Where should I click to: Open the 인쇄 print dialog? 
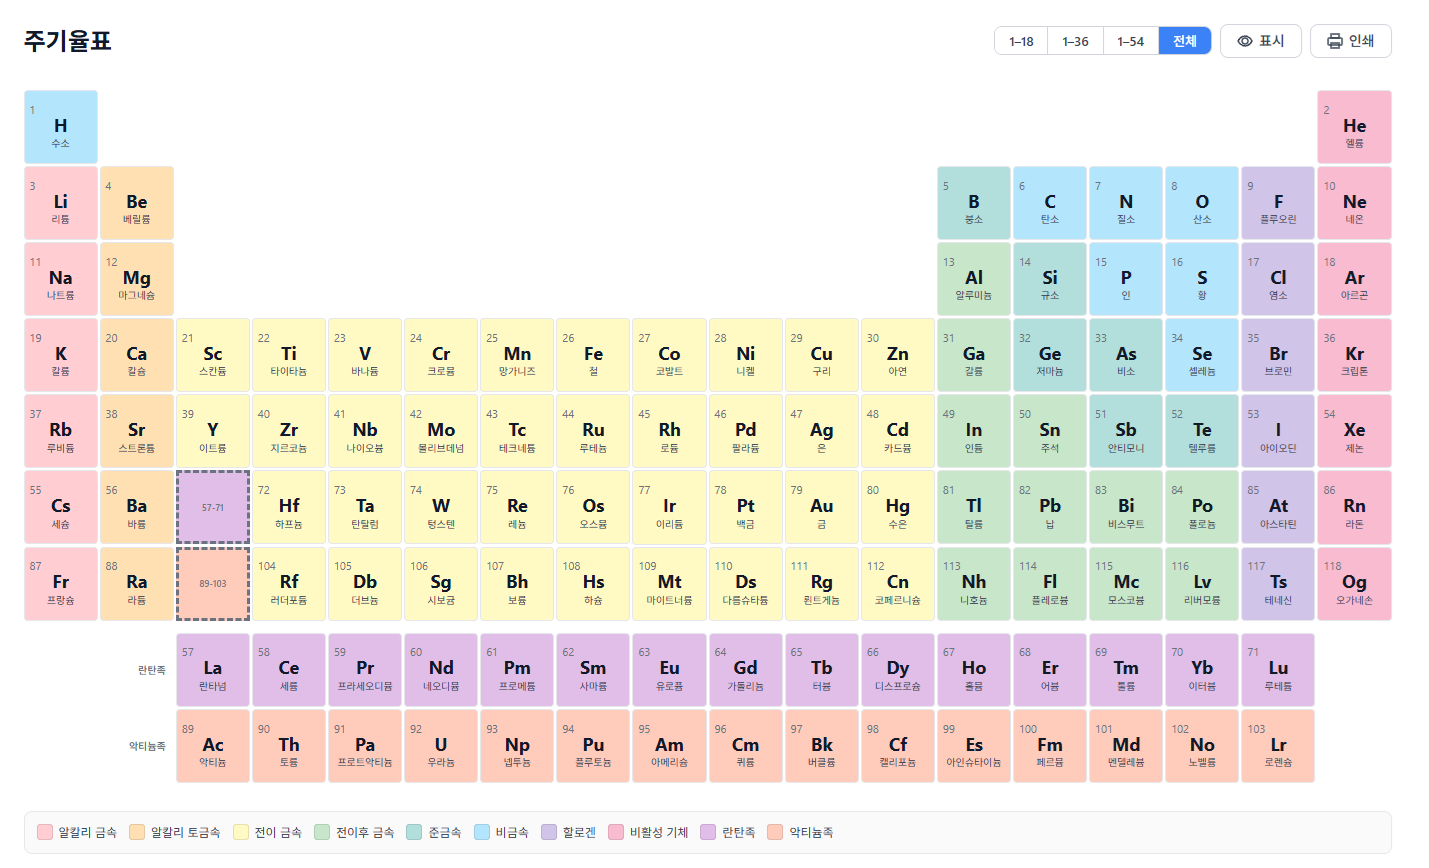1350,40
